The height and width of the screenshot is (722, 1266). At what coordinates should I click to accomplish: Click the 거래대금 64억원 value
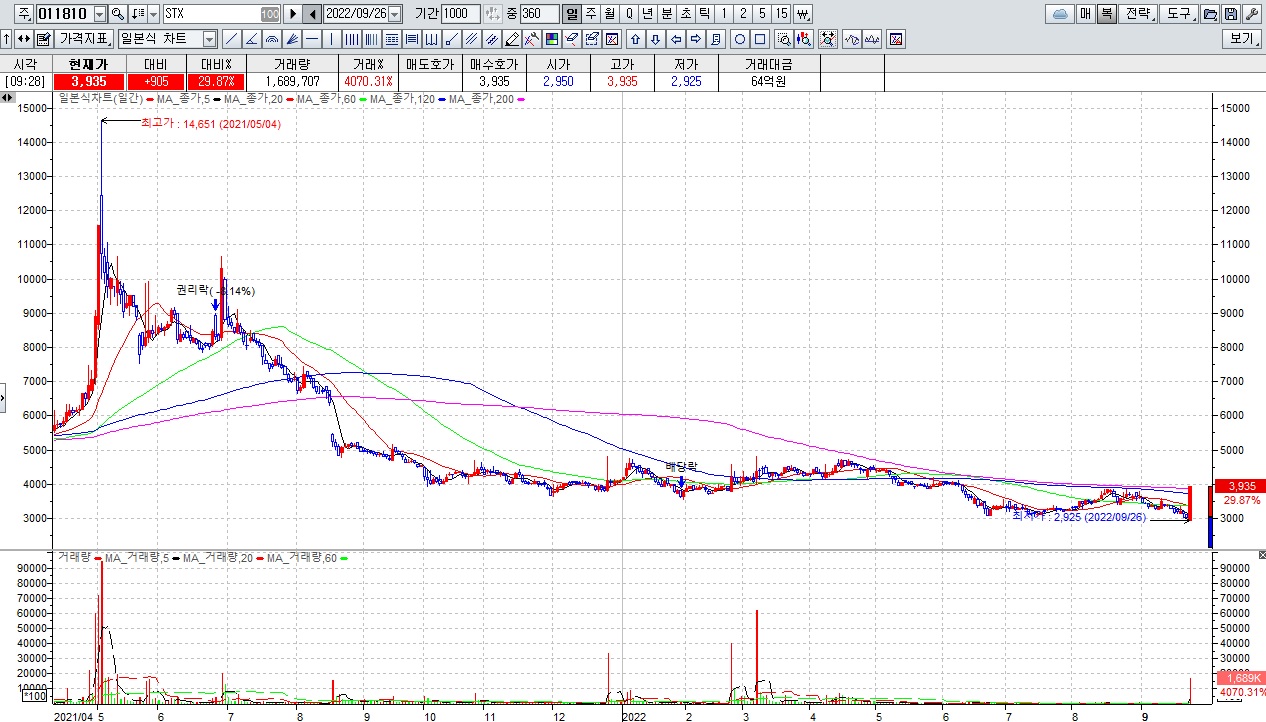[768, 81]
